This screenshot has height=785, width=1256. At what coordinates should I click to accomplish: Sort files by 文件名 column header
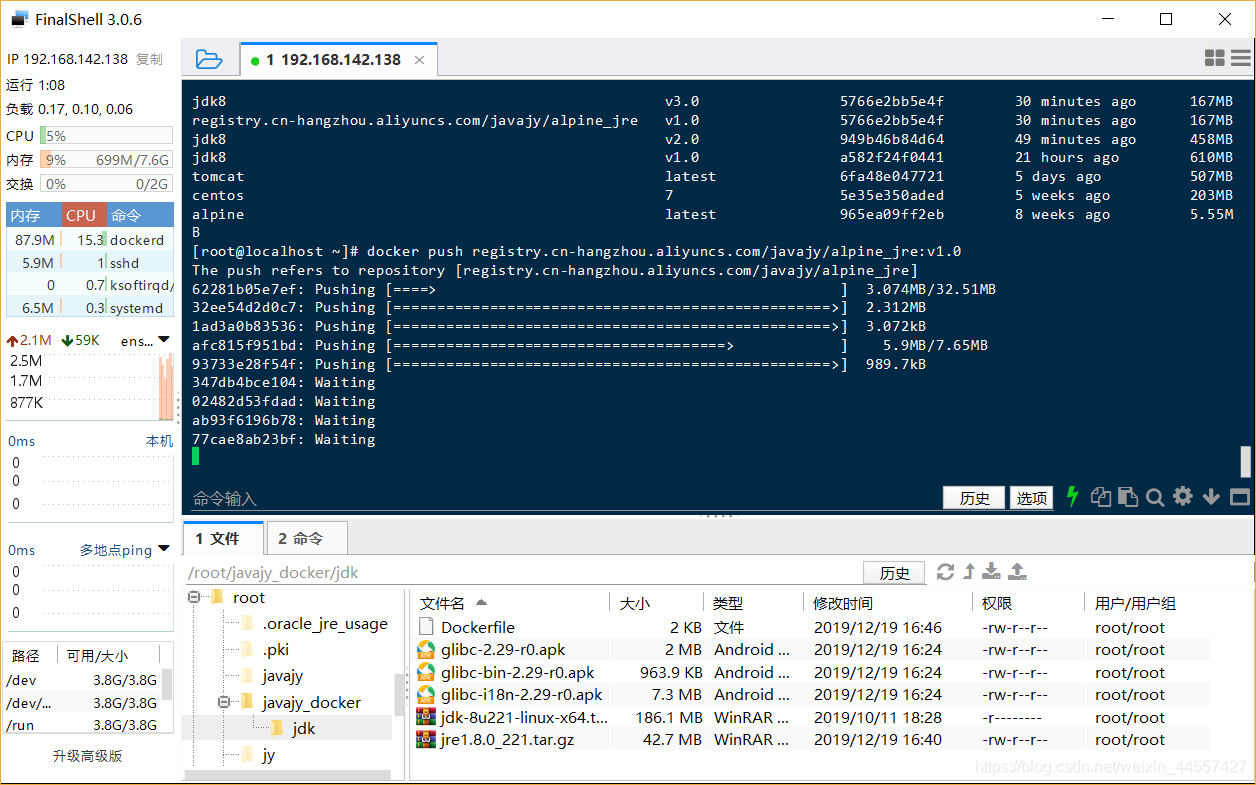point(511,603)
